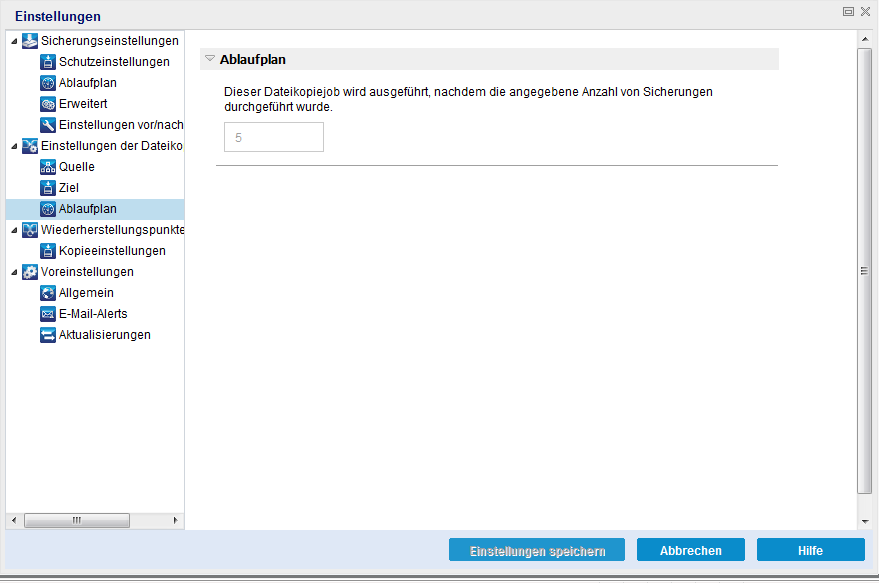Click the backup count input field

[x=274, y=137]
